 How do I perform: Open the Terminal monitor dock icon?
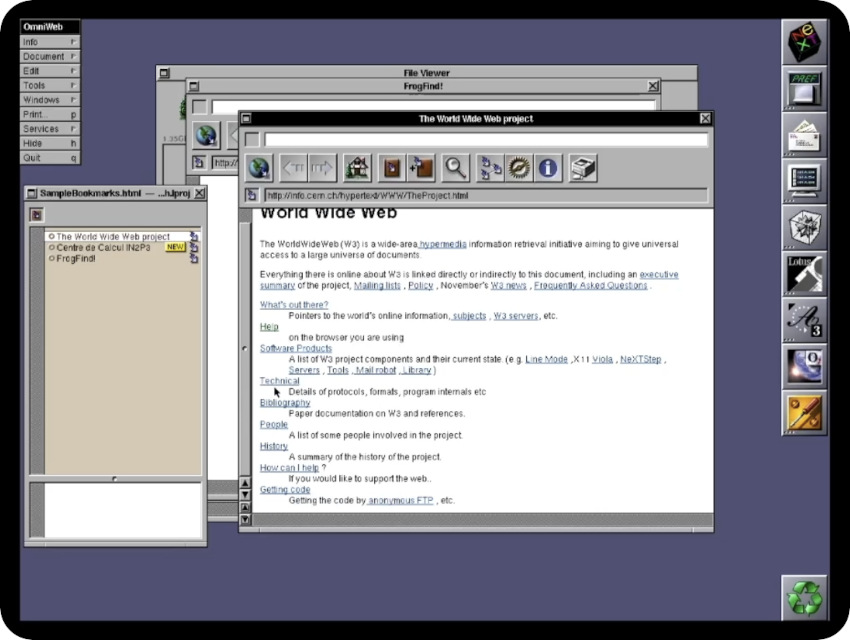[x=804, y=181]
